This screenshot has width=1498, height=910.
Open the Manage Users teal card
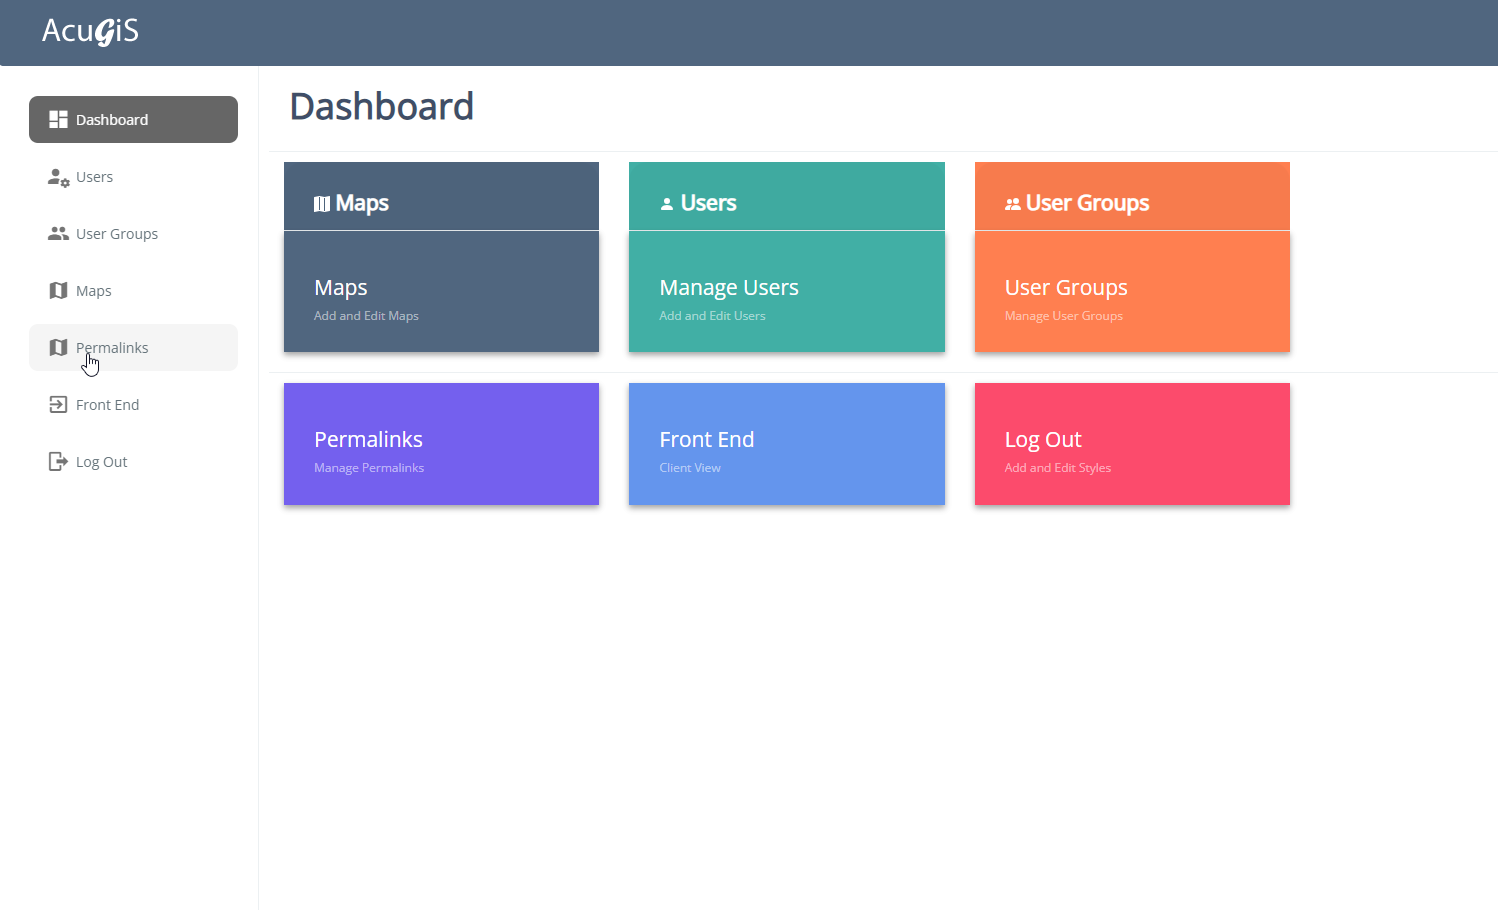click(x=786, y=292)
